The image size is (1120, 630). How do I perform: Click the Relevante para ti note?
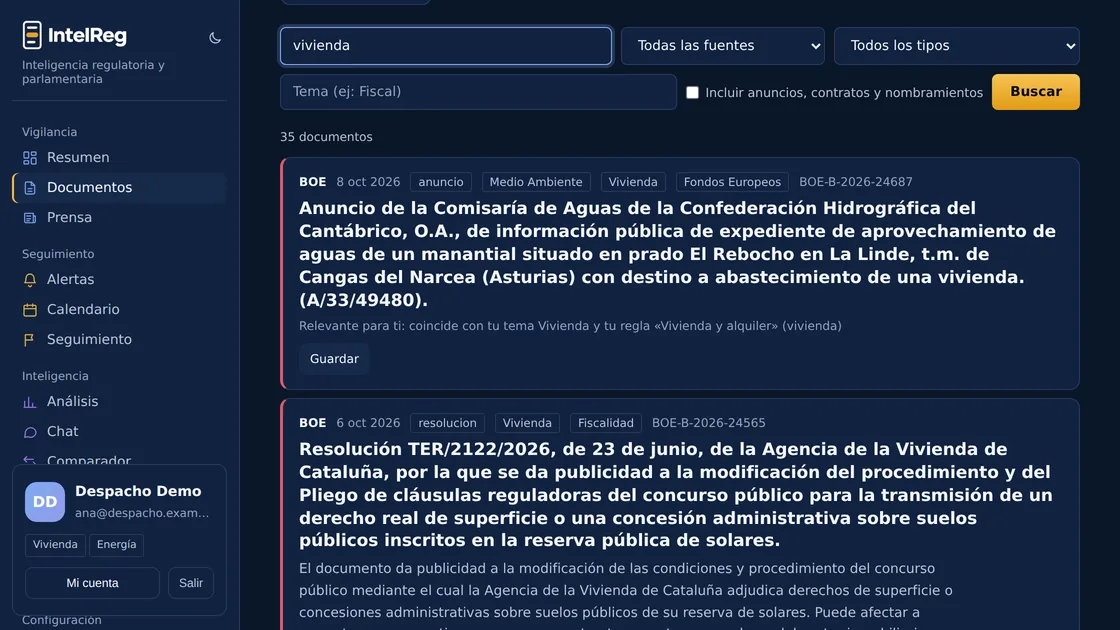(x=570, y=326)
